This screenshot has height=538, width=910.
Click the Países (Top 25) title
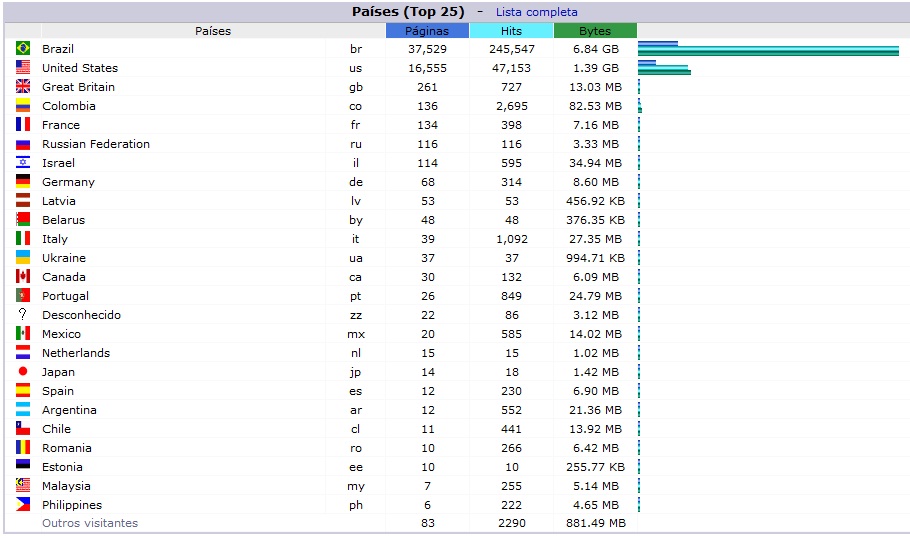[x=408, y=12]
